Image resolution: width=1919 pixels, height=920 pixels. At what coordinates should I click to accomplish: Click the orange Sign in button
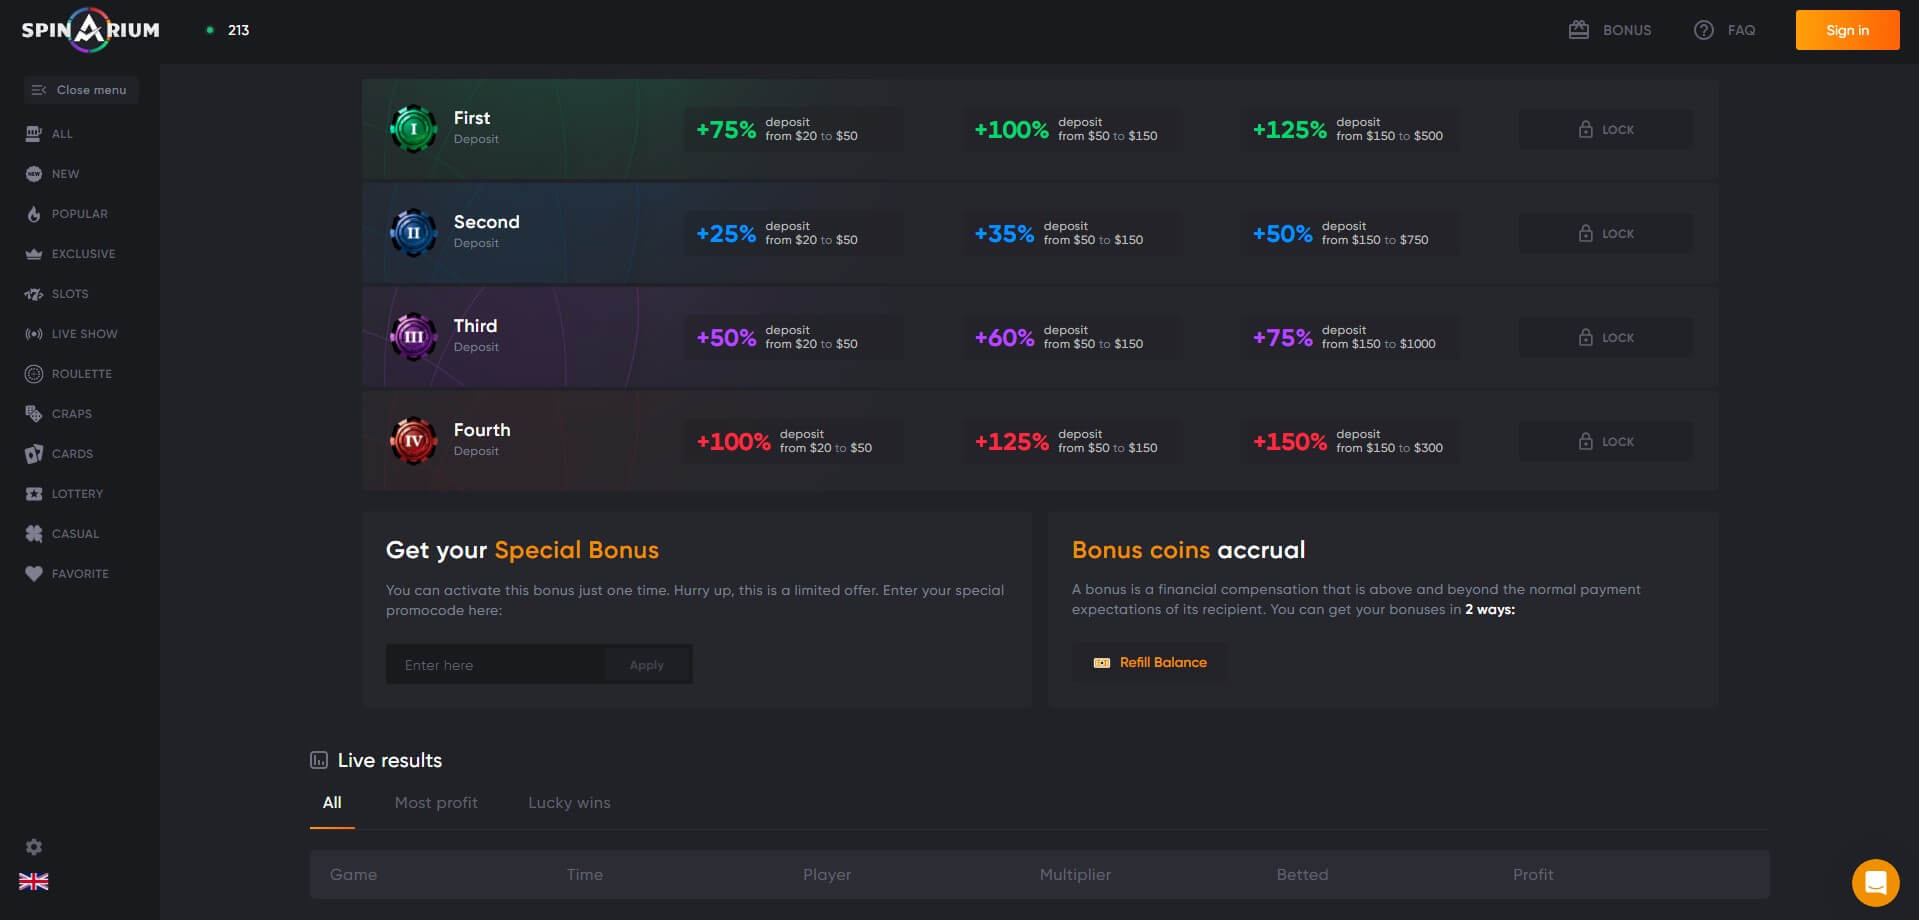(1847, 30)
